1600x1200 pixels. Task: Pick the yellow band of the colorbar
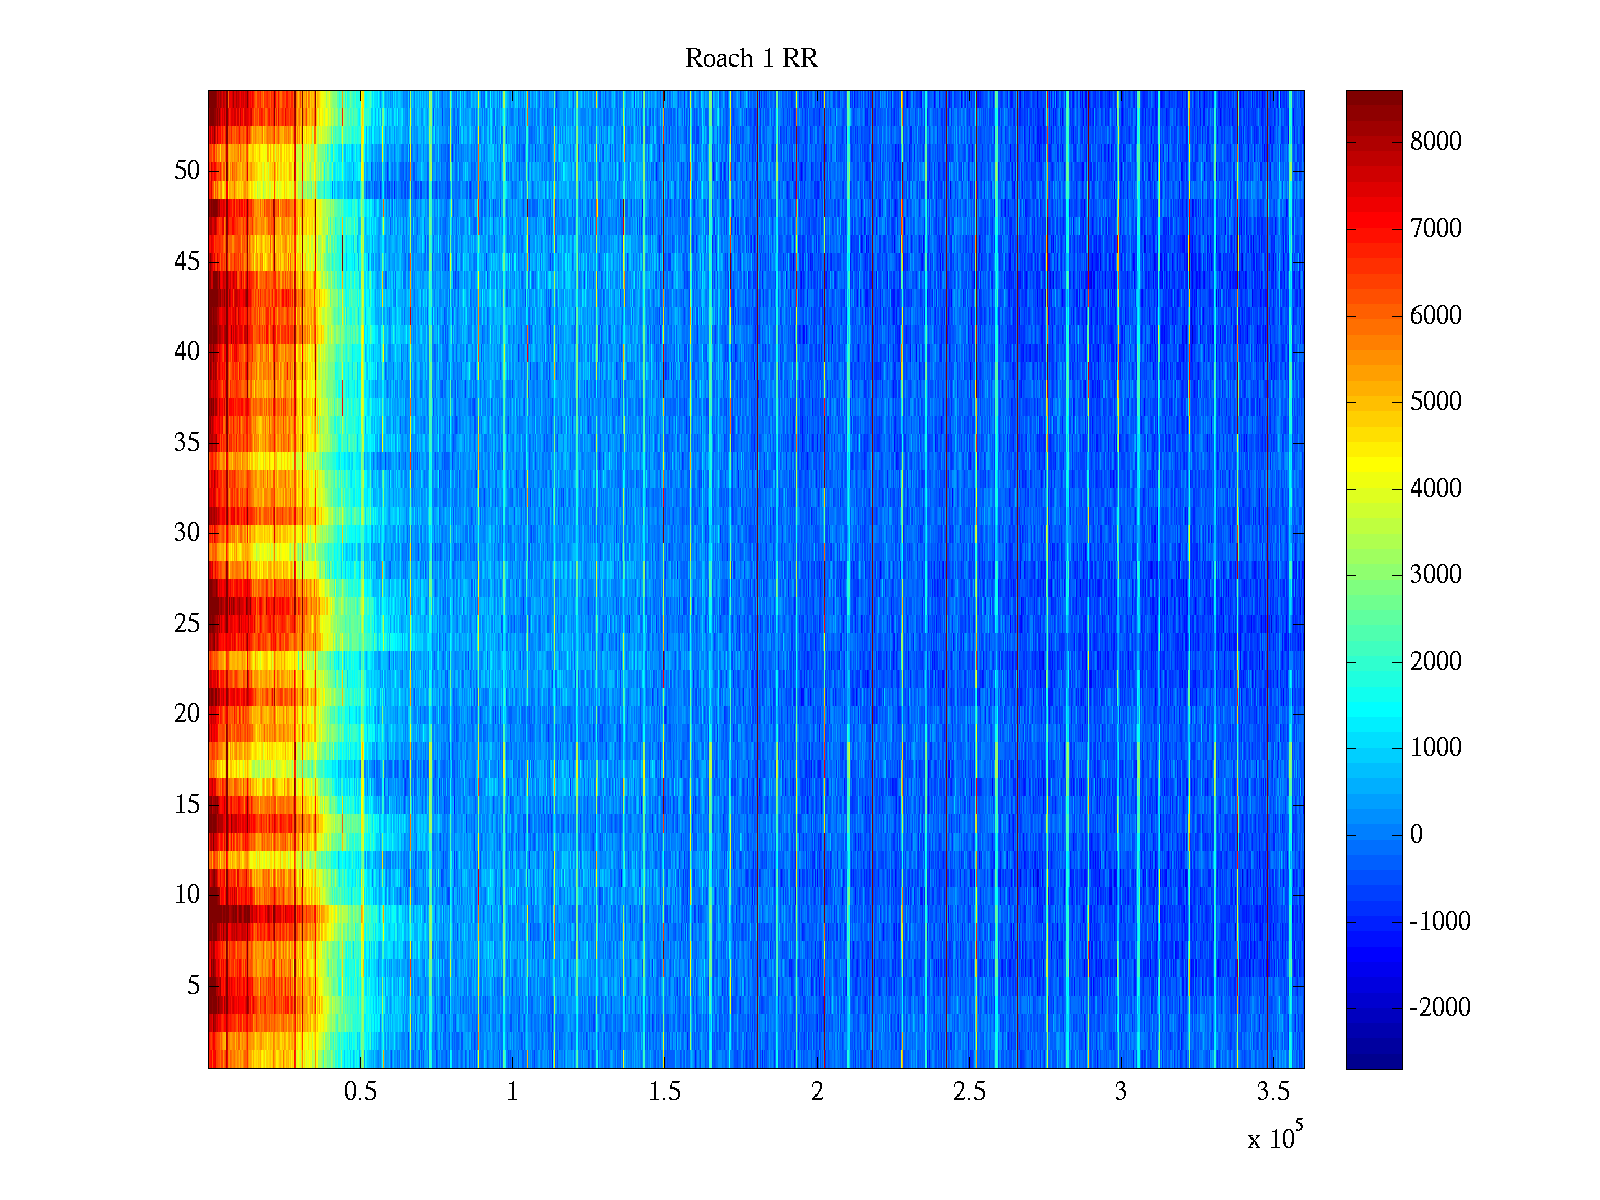click(1373, 470)
